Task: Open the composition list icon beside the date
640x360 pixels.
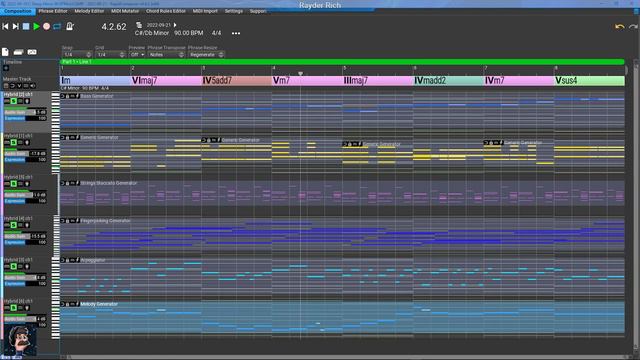Action: (139, 25)
